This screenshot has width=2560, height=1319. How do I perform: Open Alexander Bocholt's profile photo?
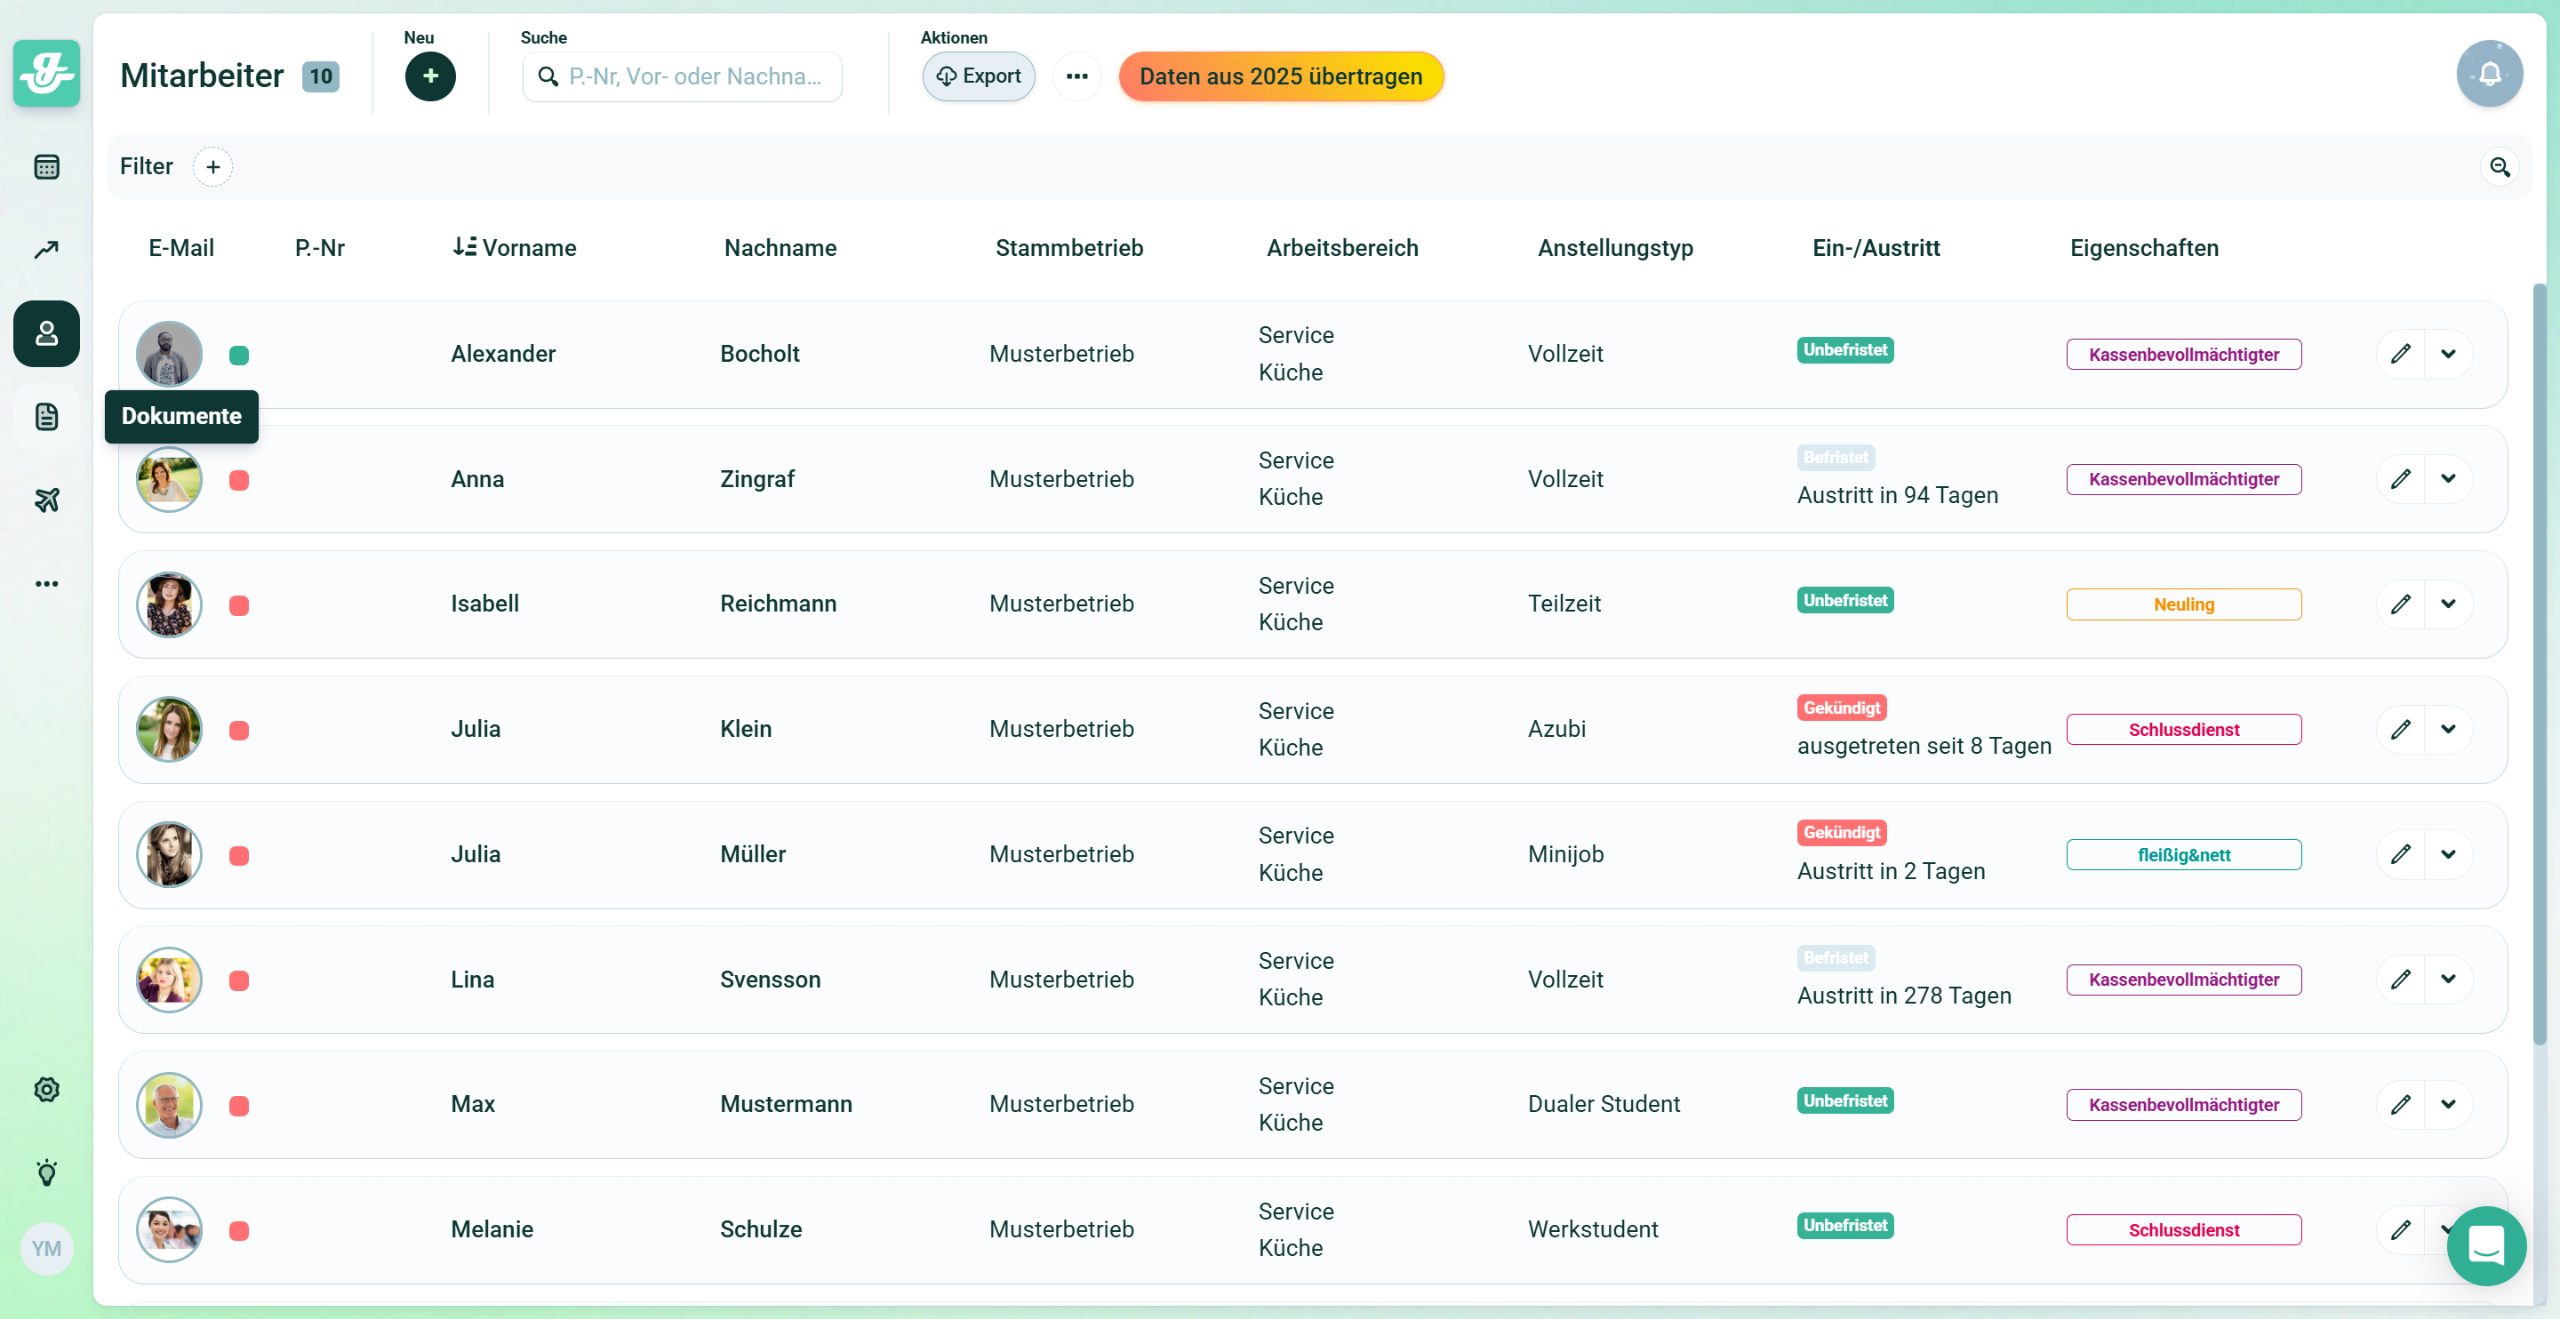[x=169, y=354]
